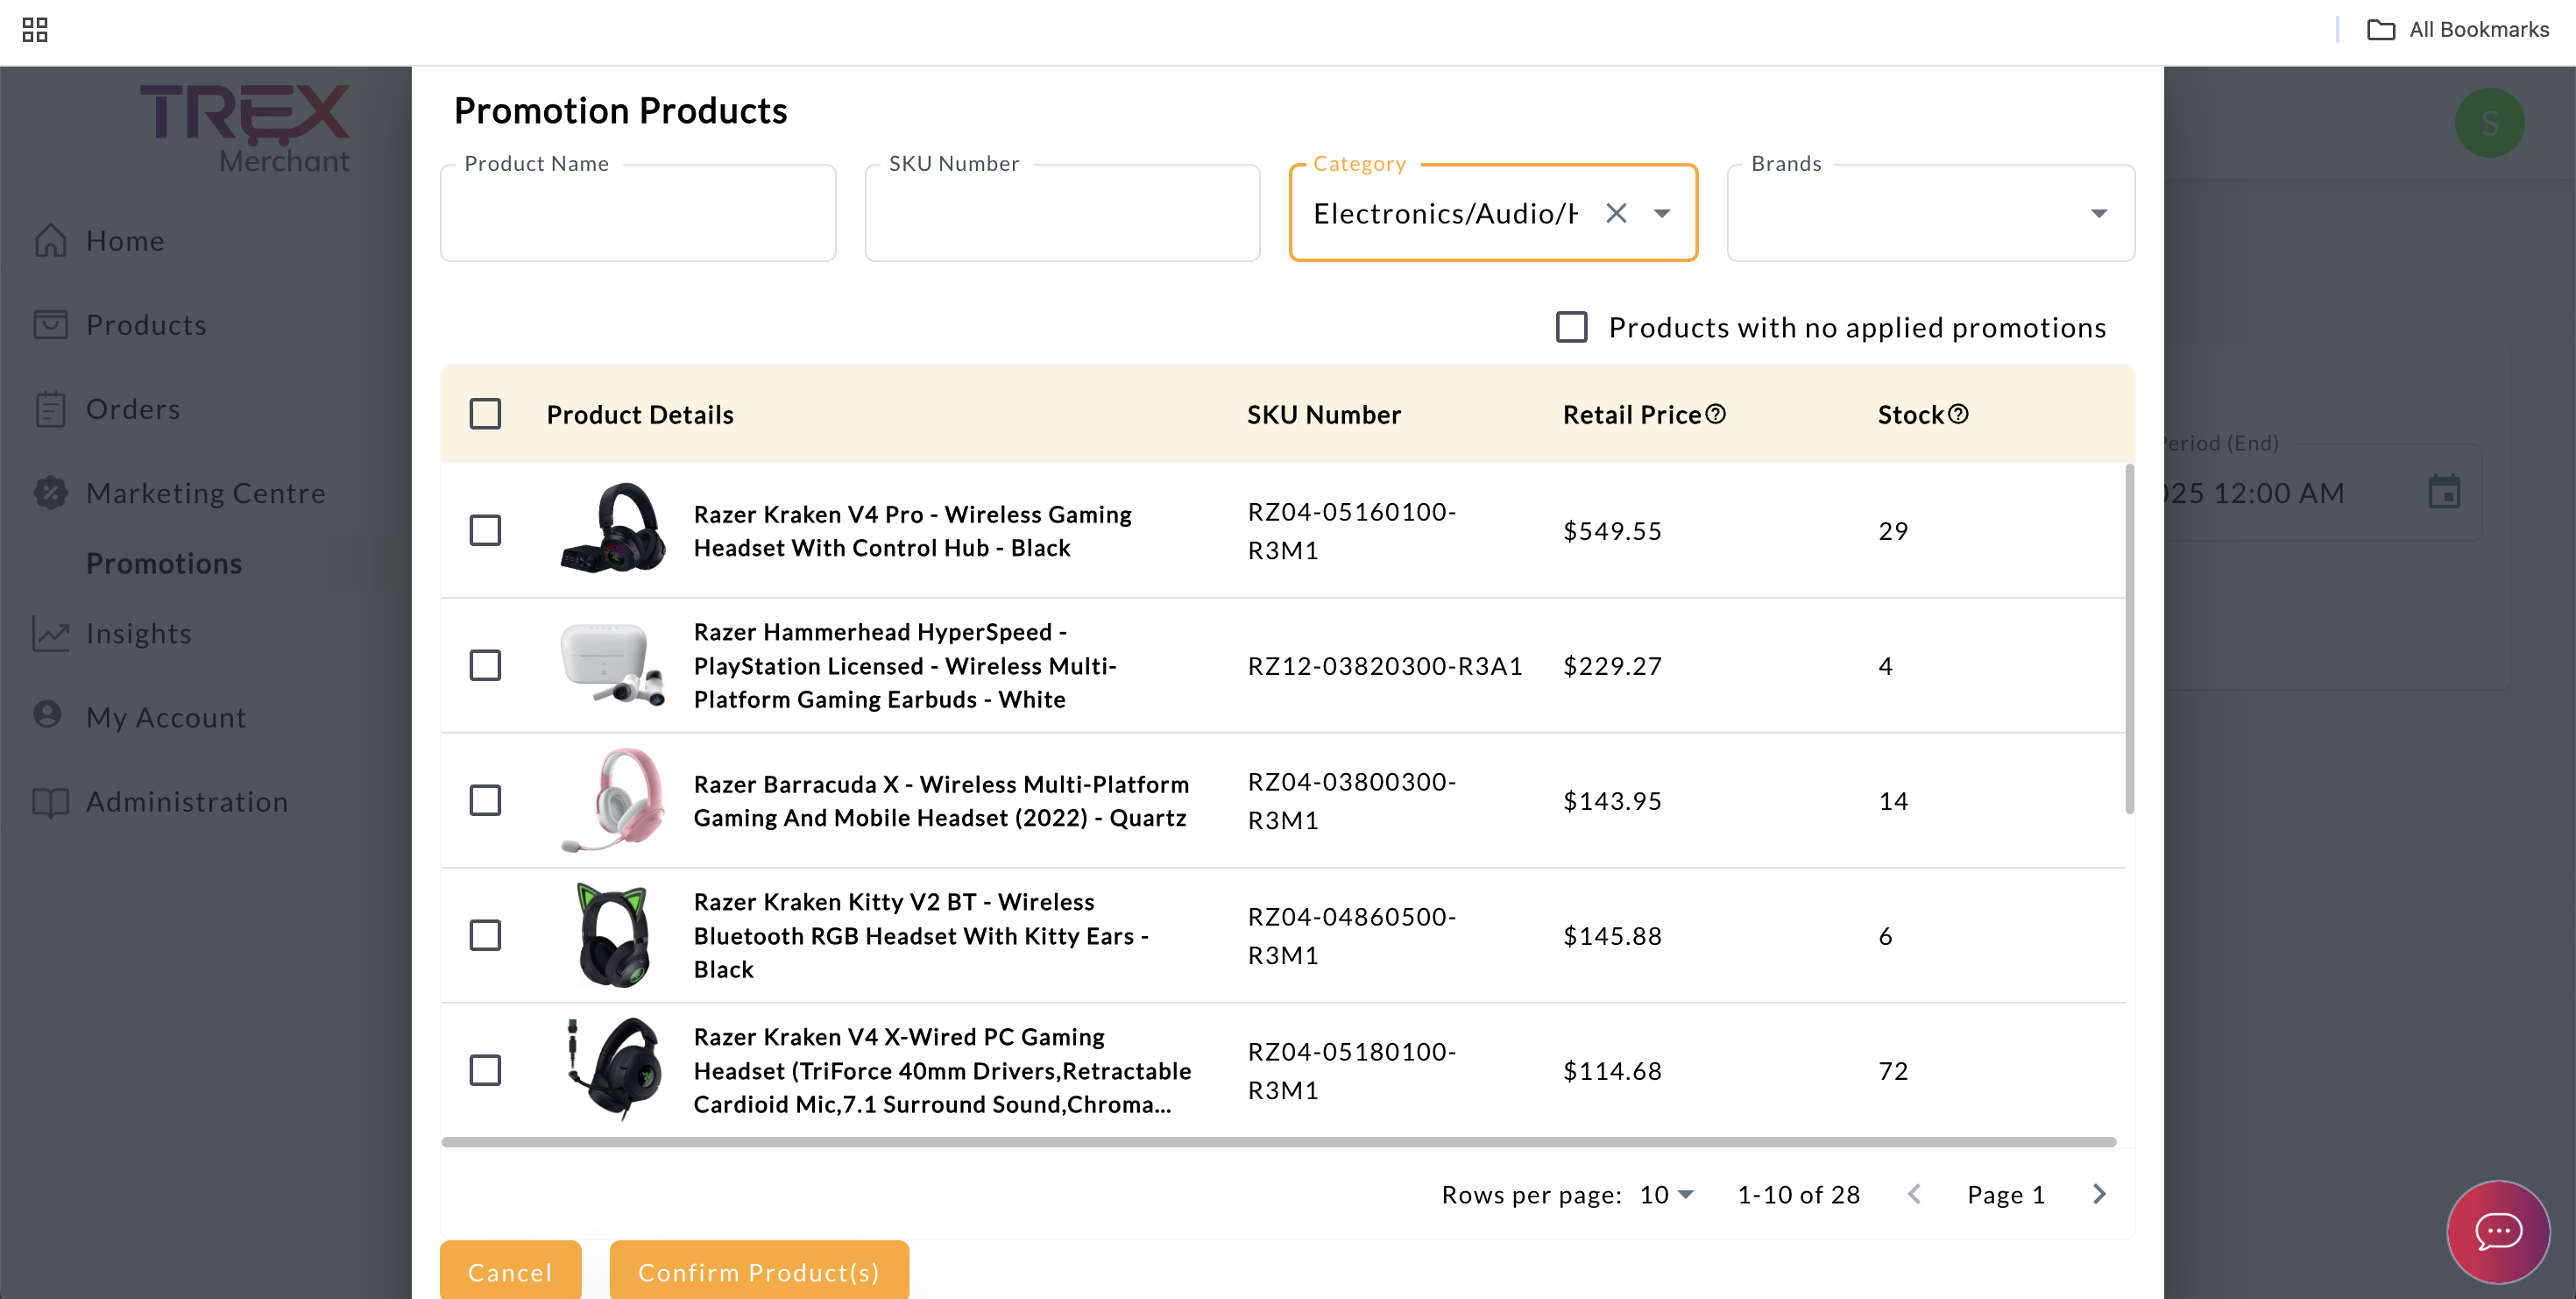Click the $145.88 retail price
Viewport: 2576px width, 1299px height.
click(1612, 936)
